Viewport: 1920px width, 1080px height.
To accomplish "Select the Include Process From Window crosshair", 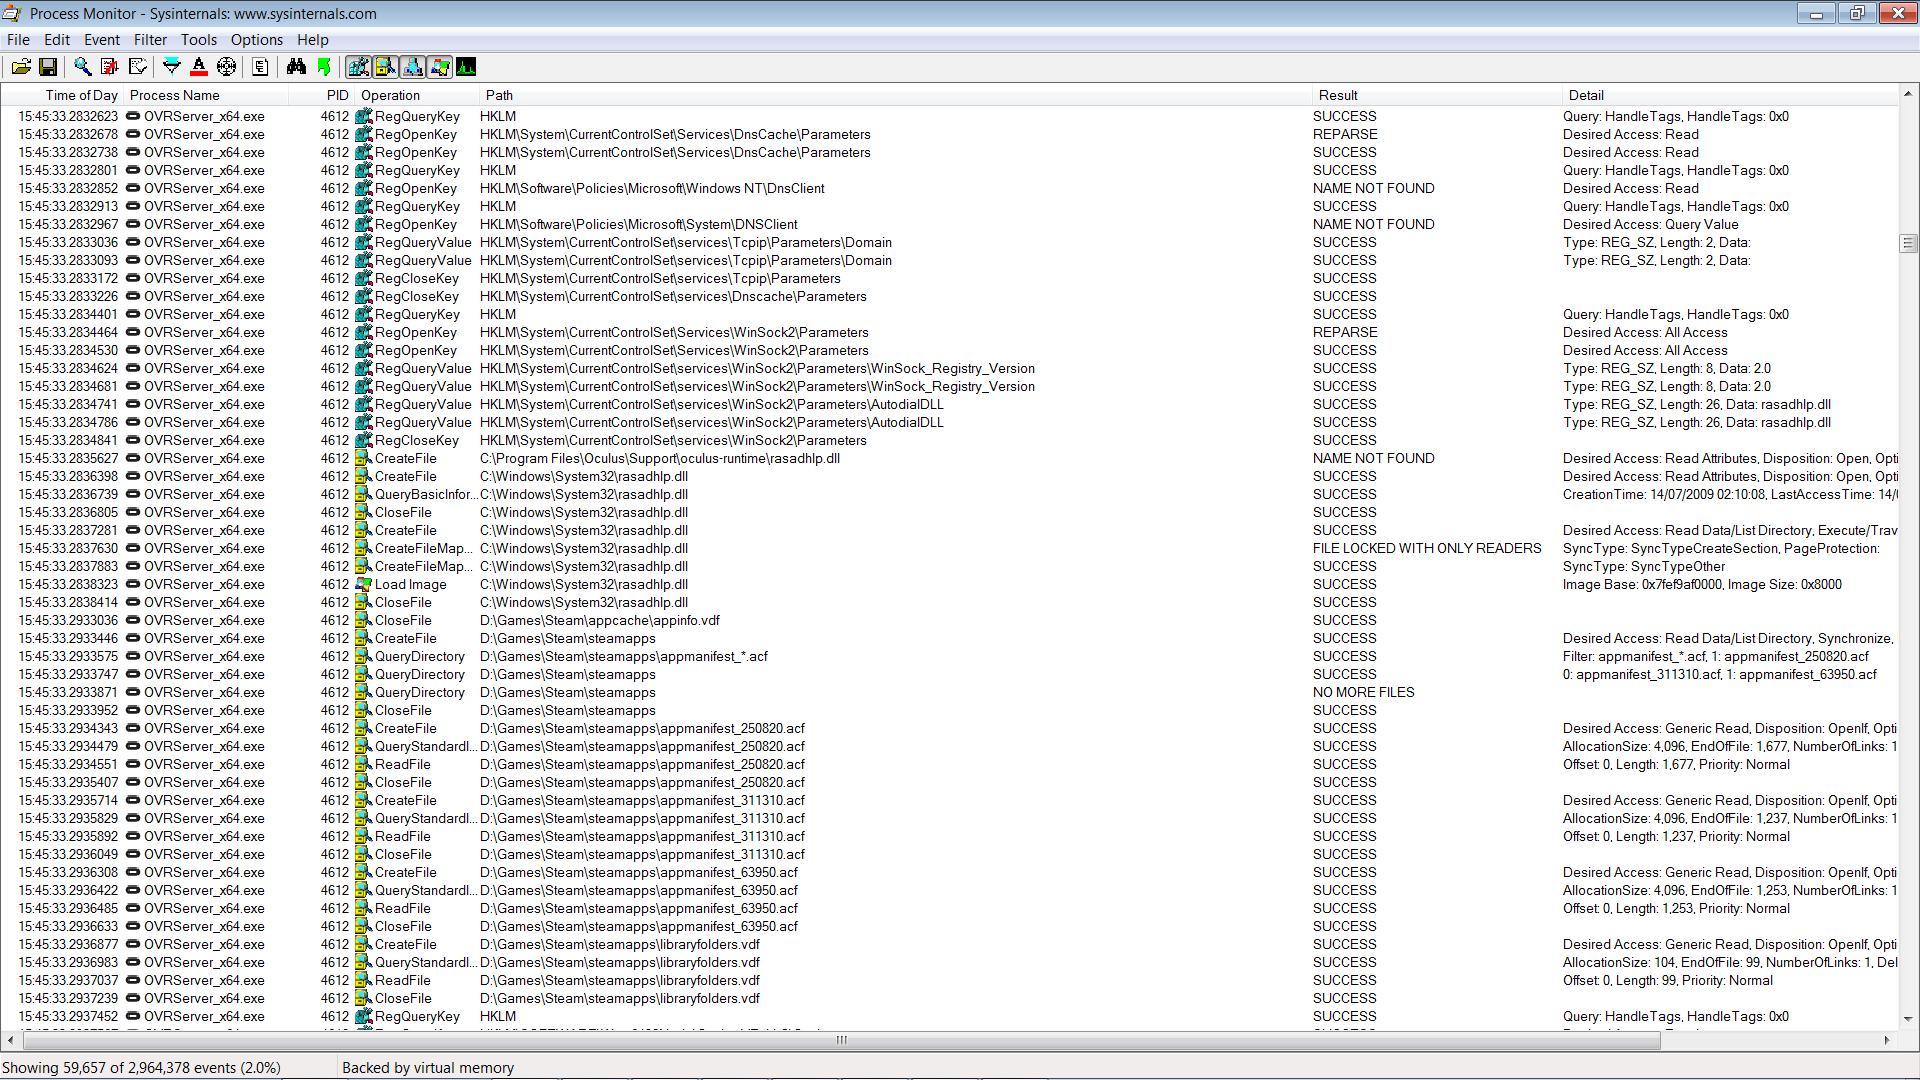I will [x=227, y=67].
